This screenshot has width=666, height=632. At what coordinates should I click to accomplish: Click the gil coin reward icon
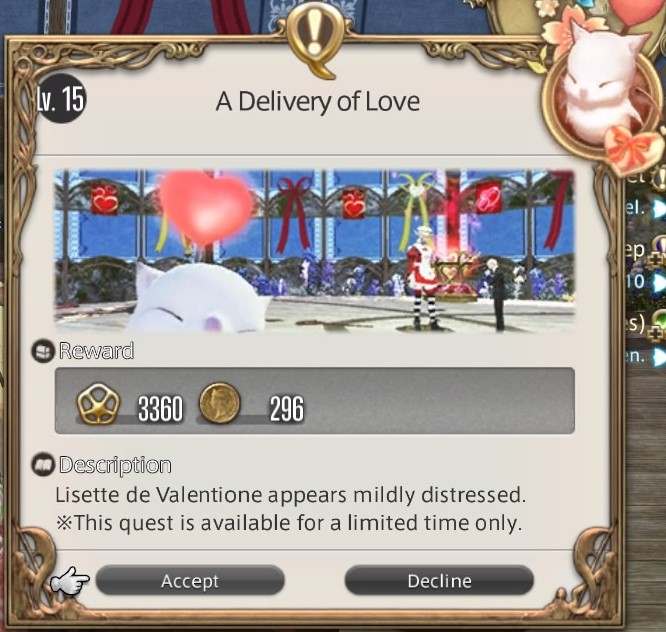click(220, 403)
